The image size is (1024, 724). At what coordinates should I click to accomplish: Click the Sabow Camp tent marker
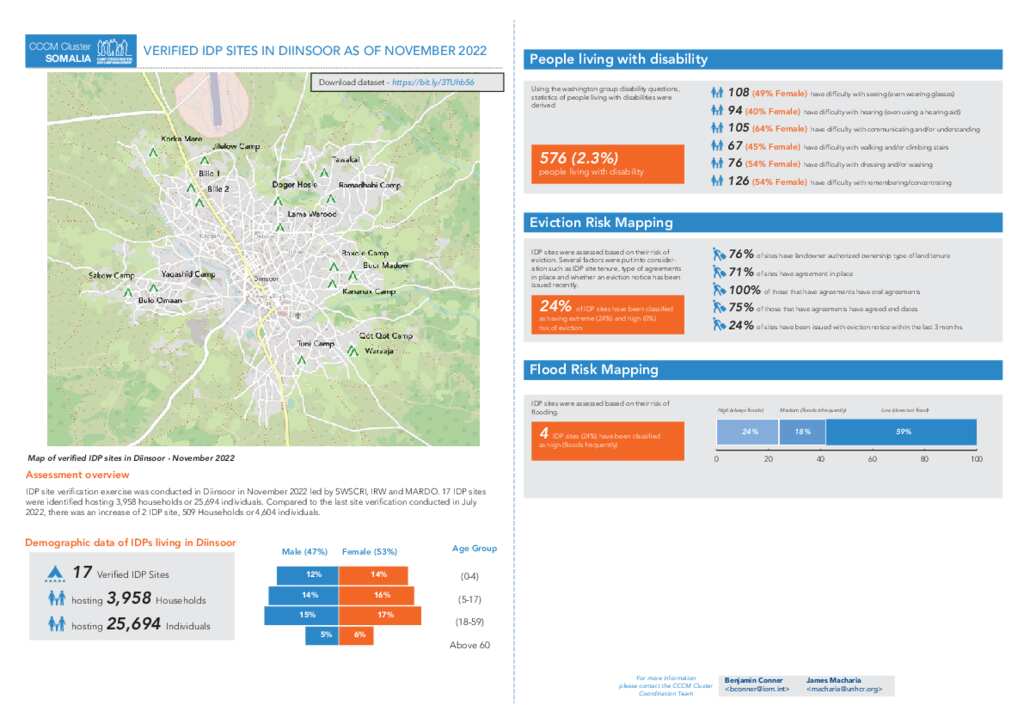click(x=128, y=292)
